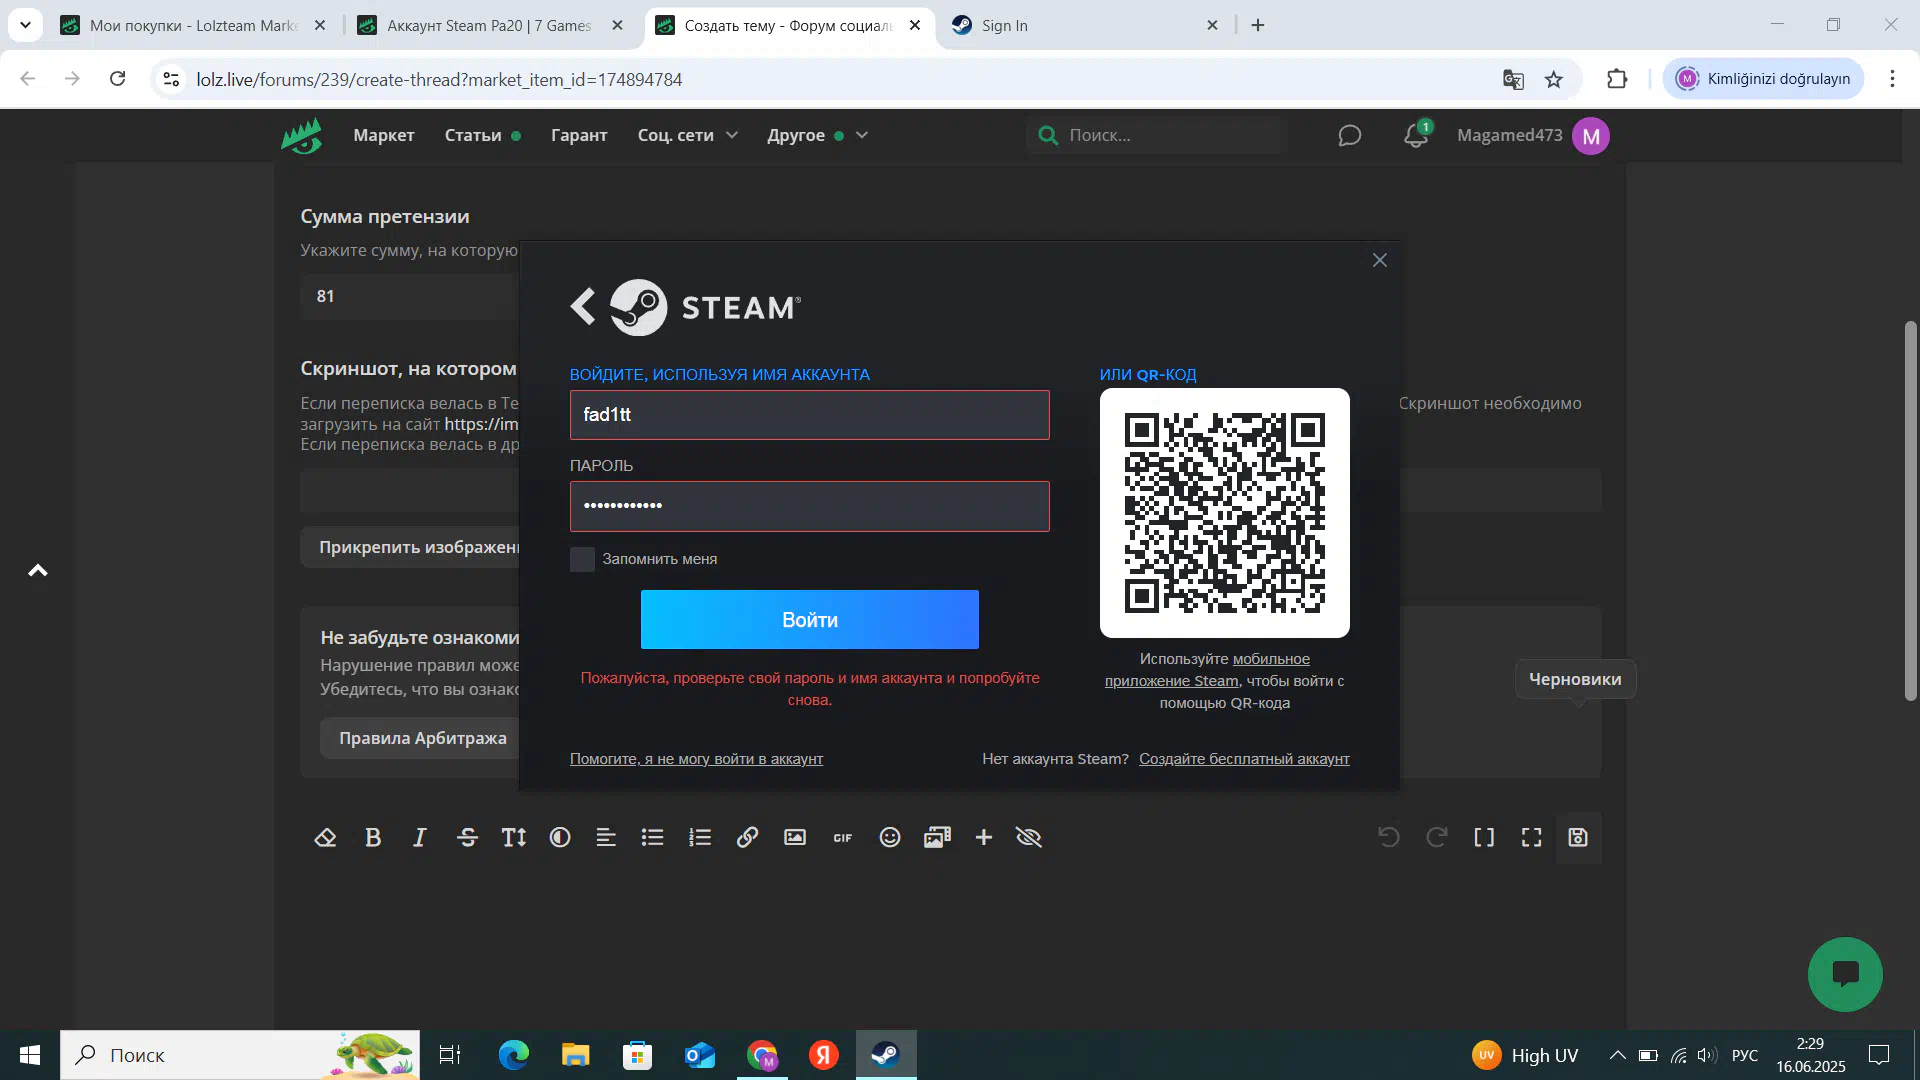Viewport: 1920px width, 1080px height.
Task: Click the blue 'Войти' button
Action: click(x=810, y=620)
